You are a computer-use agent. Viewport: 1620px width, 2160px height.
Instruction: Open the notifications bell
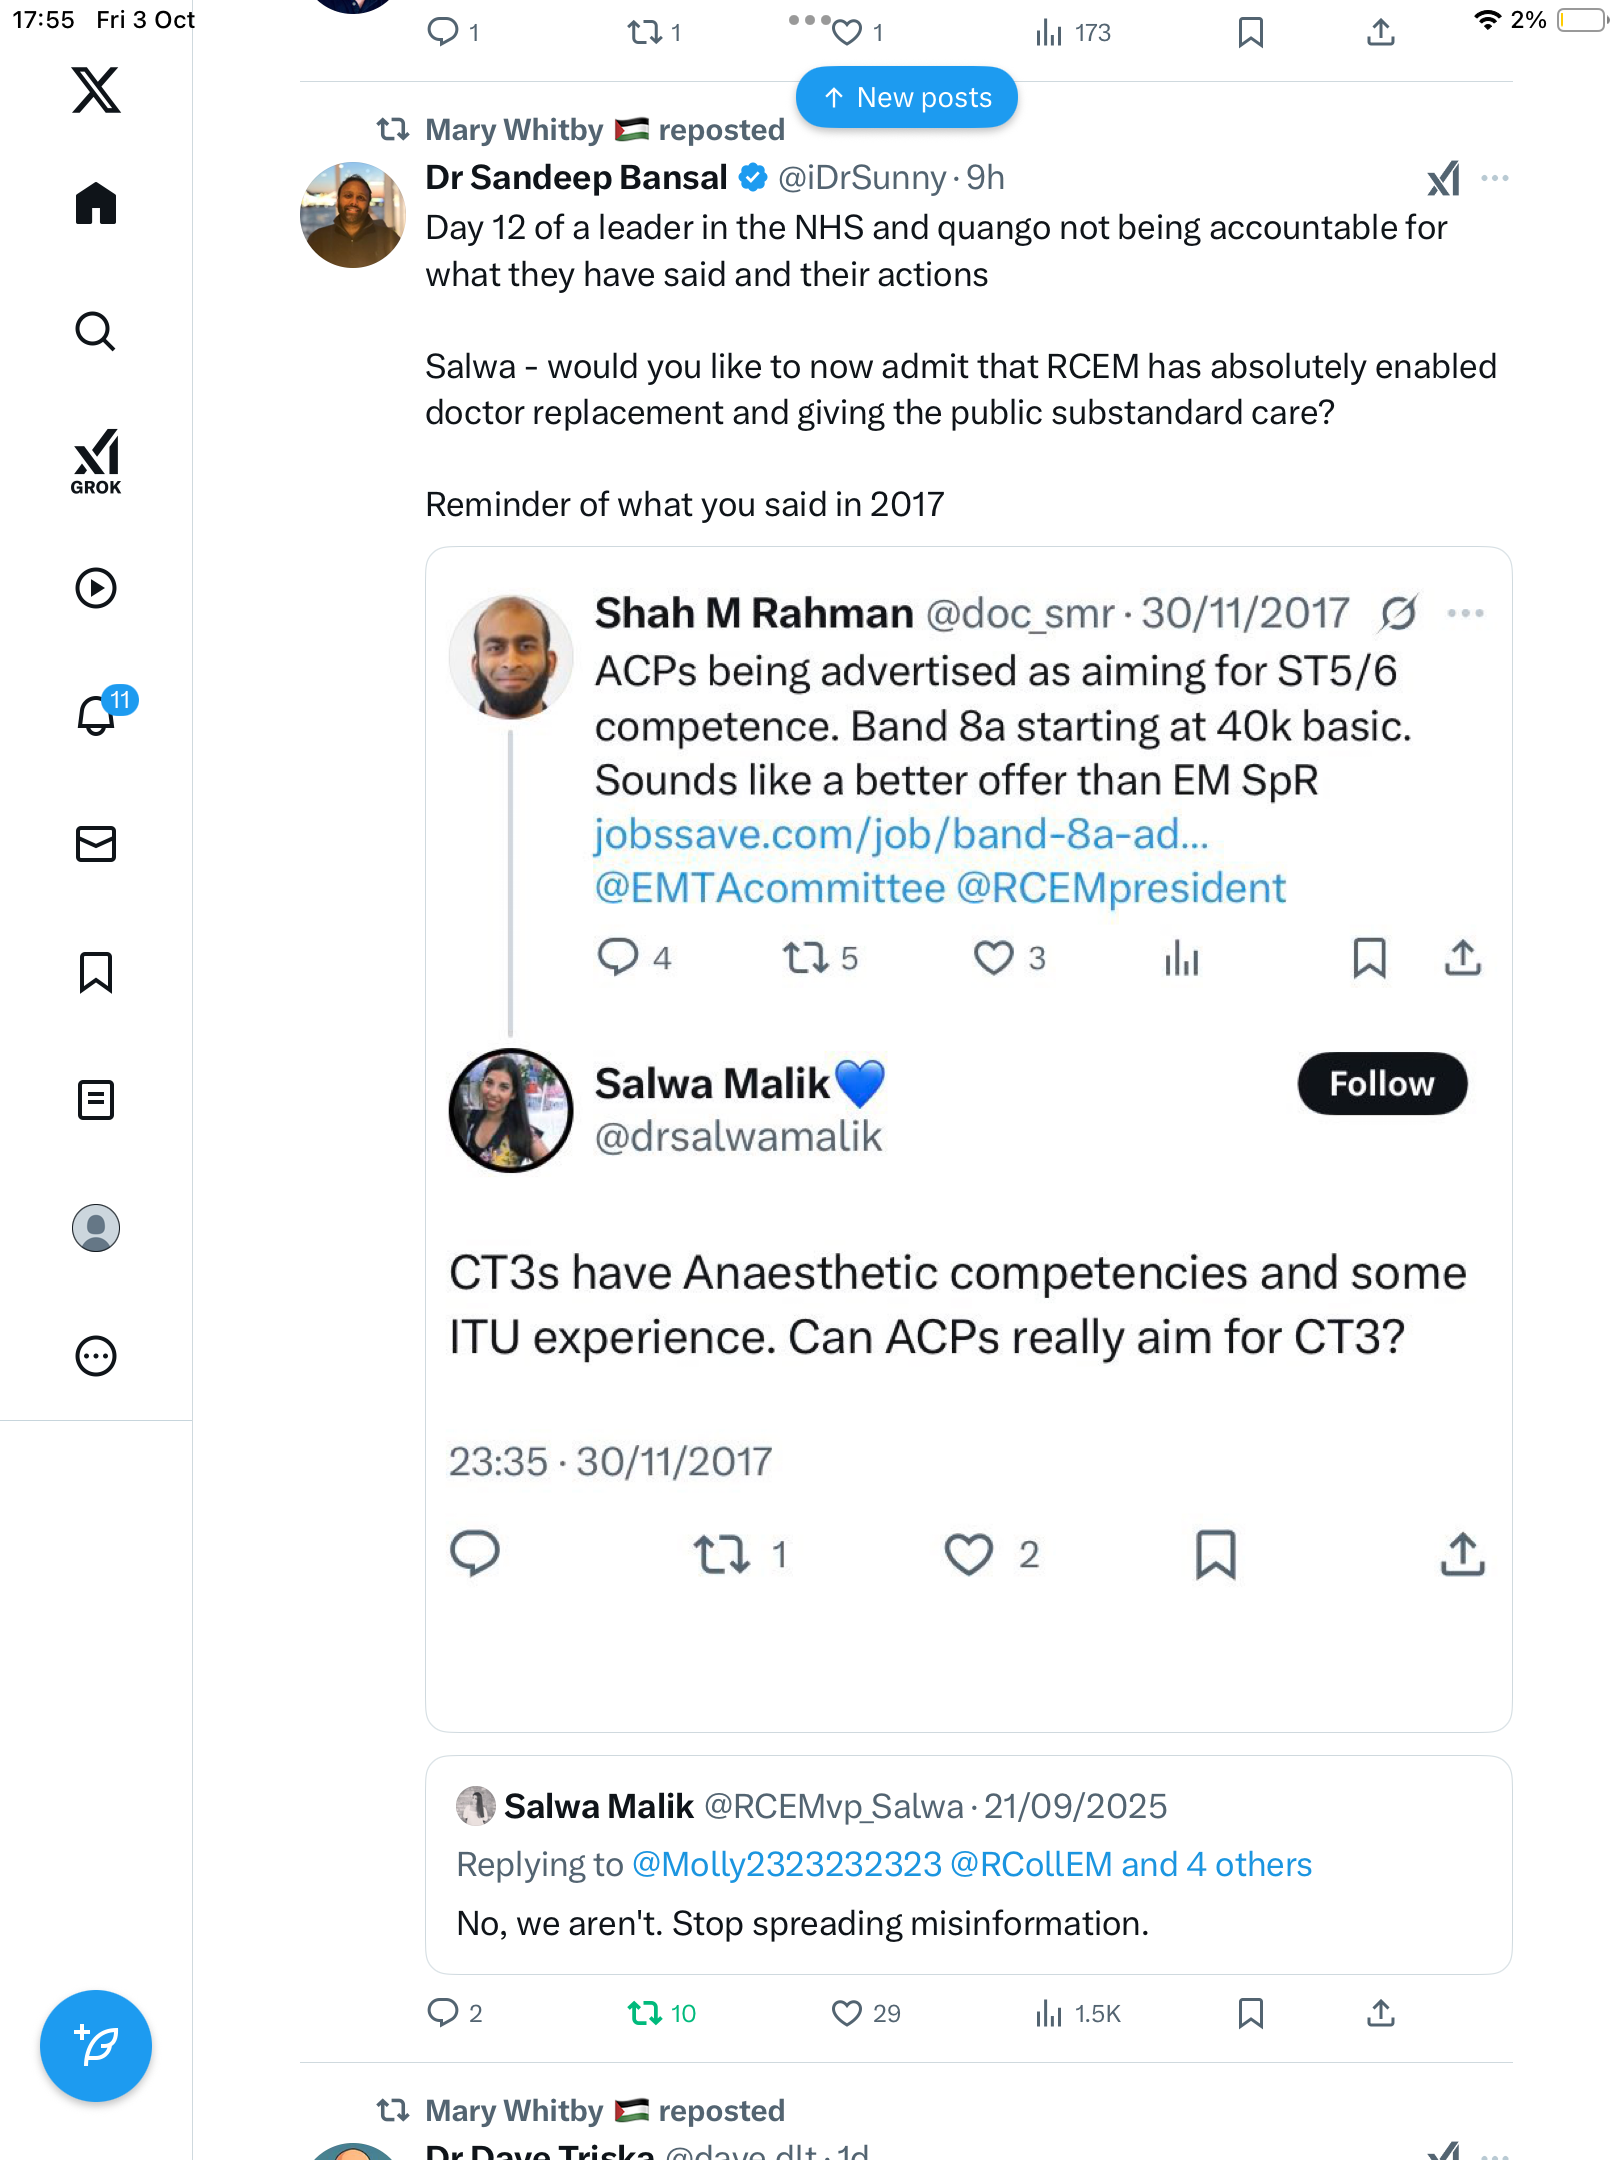97,715
